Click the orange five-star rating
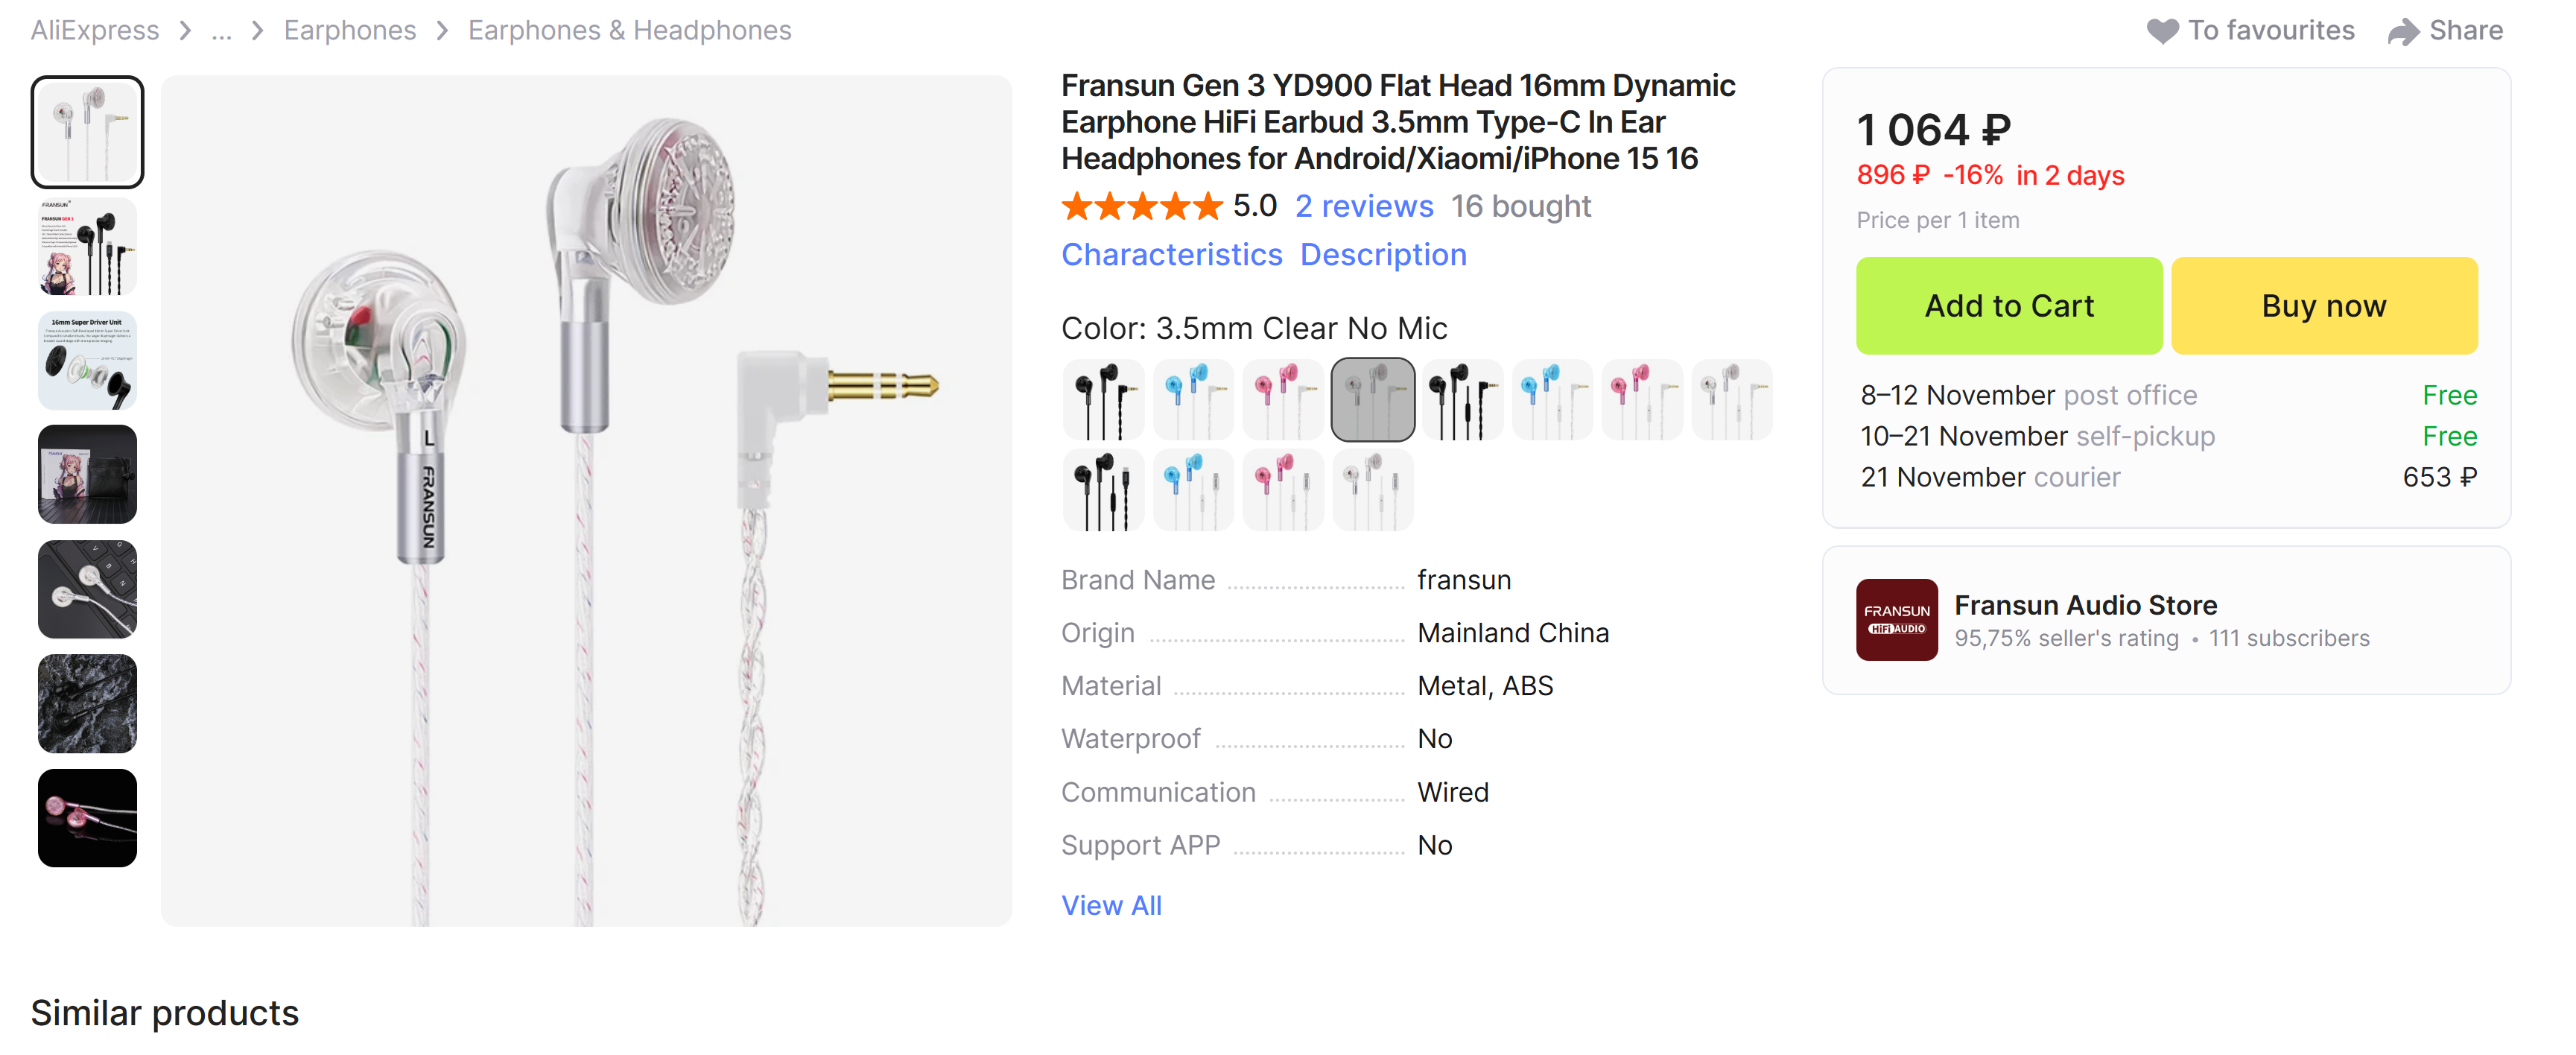The width and height of the screenshot is (2576, 1055). point(1141,206)
